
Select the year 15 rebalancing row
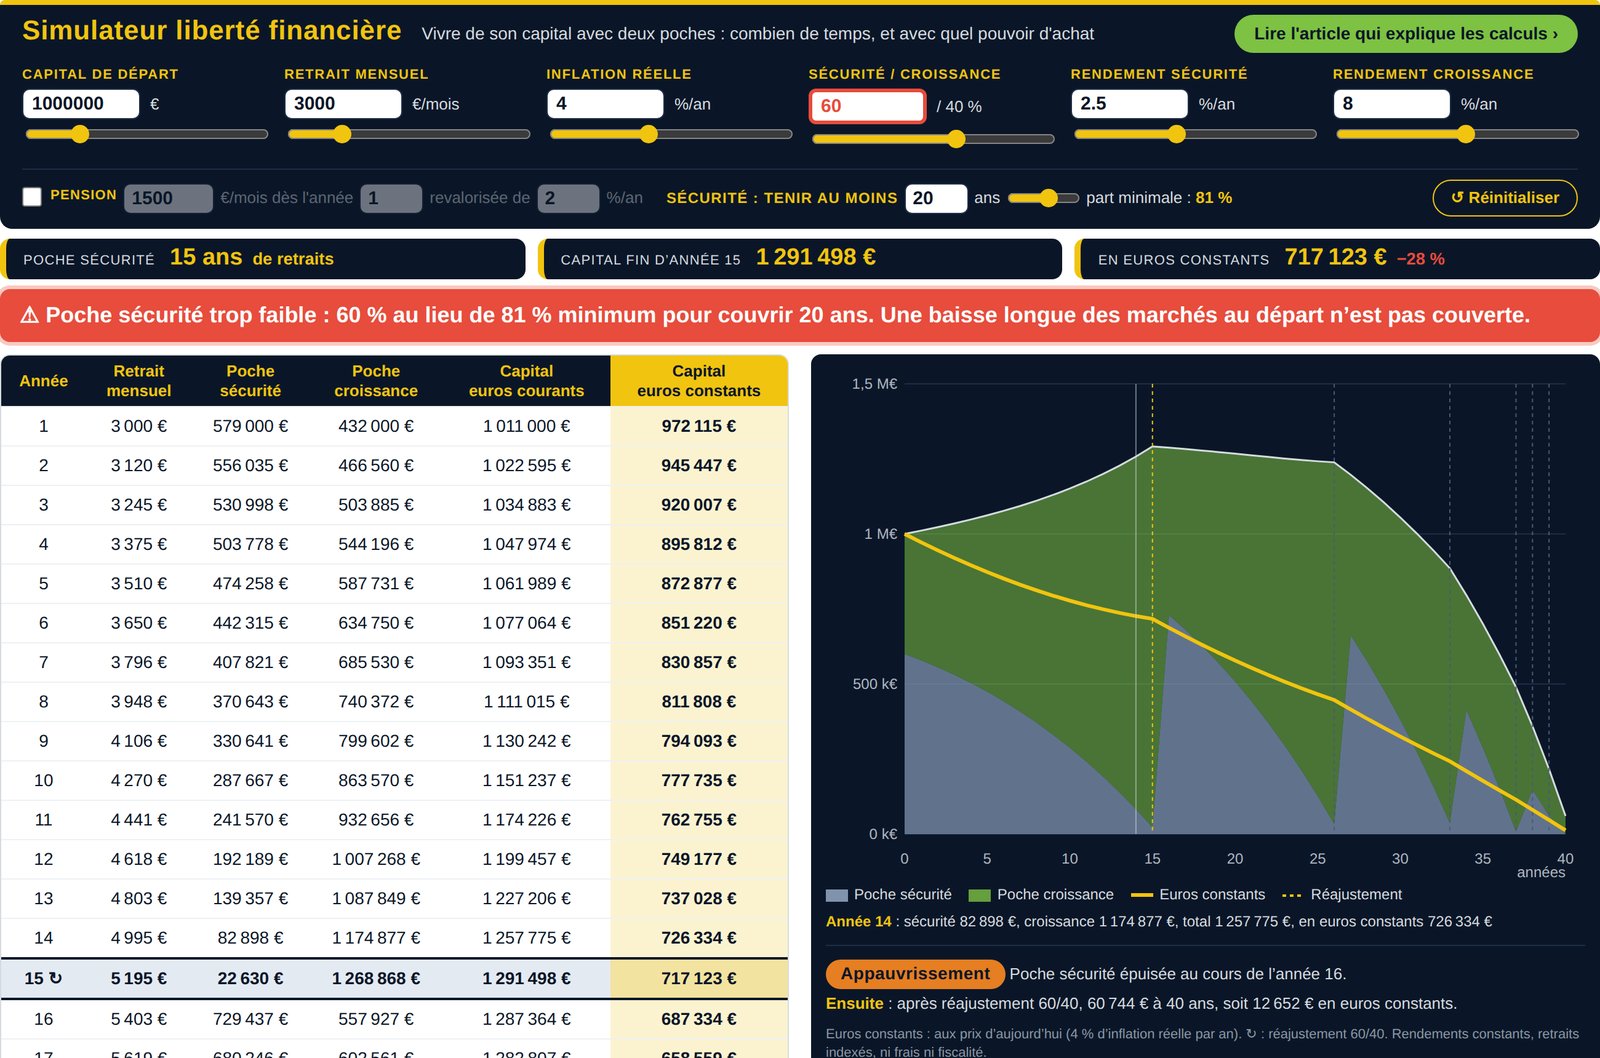(394, 978)
